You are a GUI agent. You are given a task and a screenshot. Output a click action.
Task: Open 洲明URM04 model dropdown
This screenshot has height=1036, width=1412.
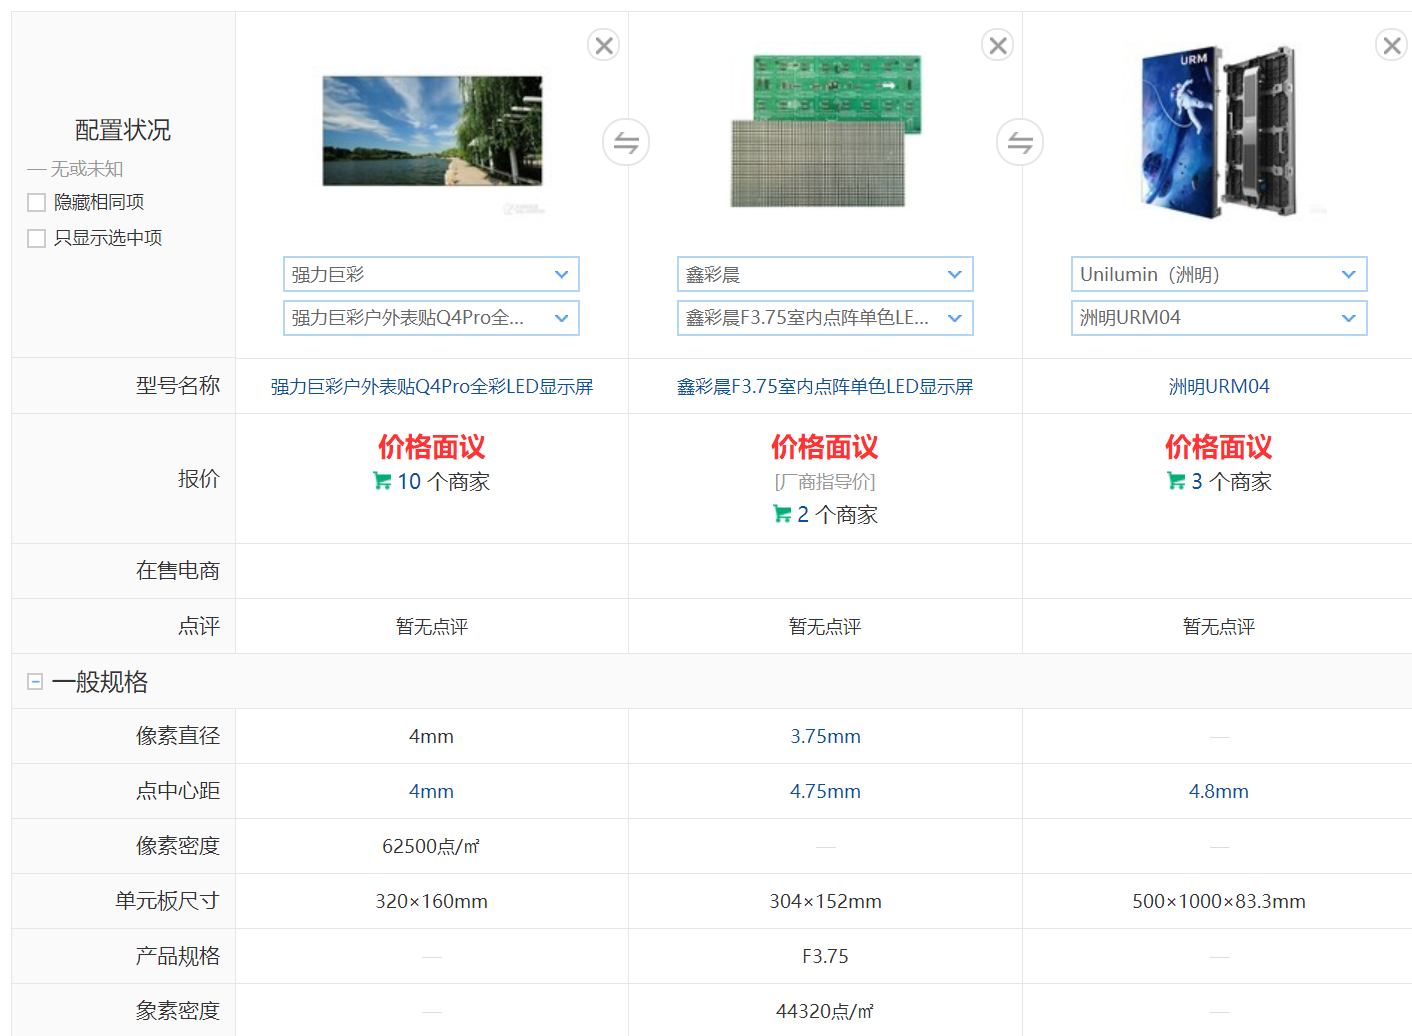[1218, 318]
